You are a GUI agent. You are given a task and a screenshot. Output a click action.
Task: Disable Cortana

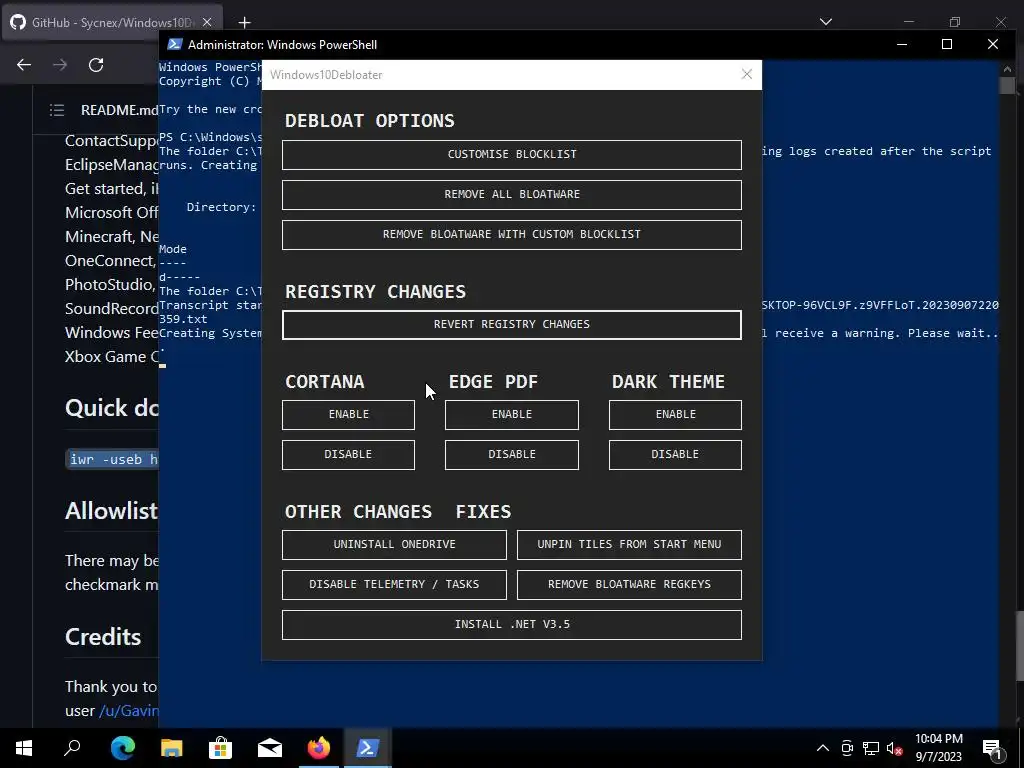(348, 455)
